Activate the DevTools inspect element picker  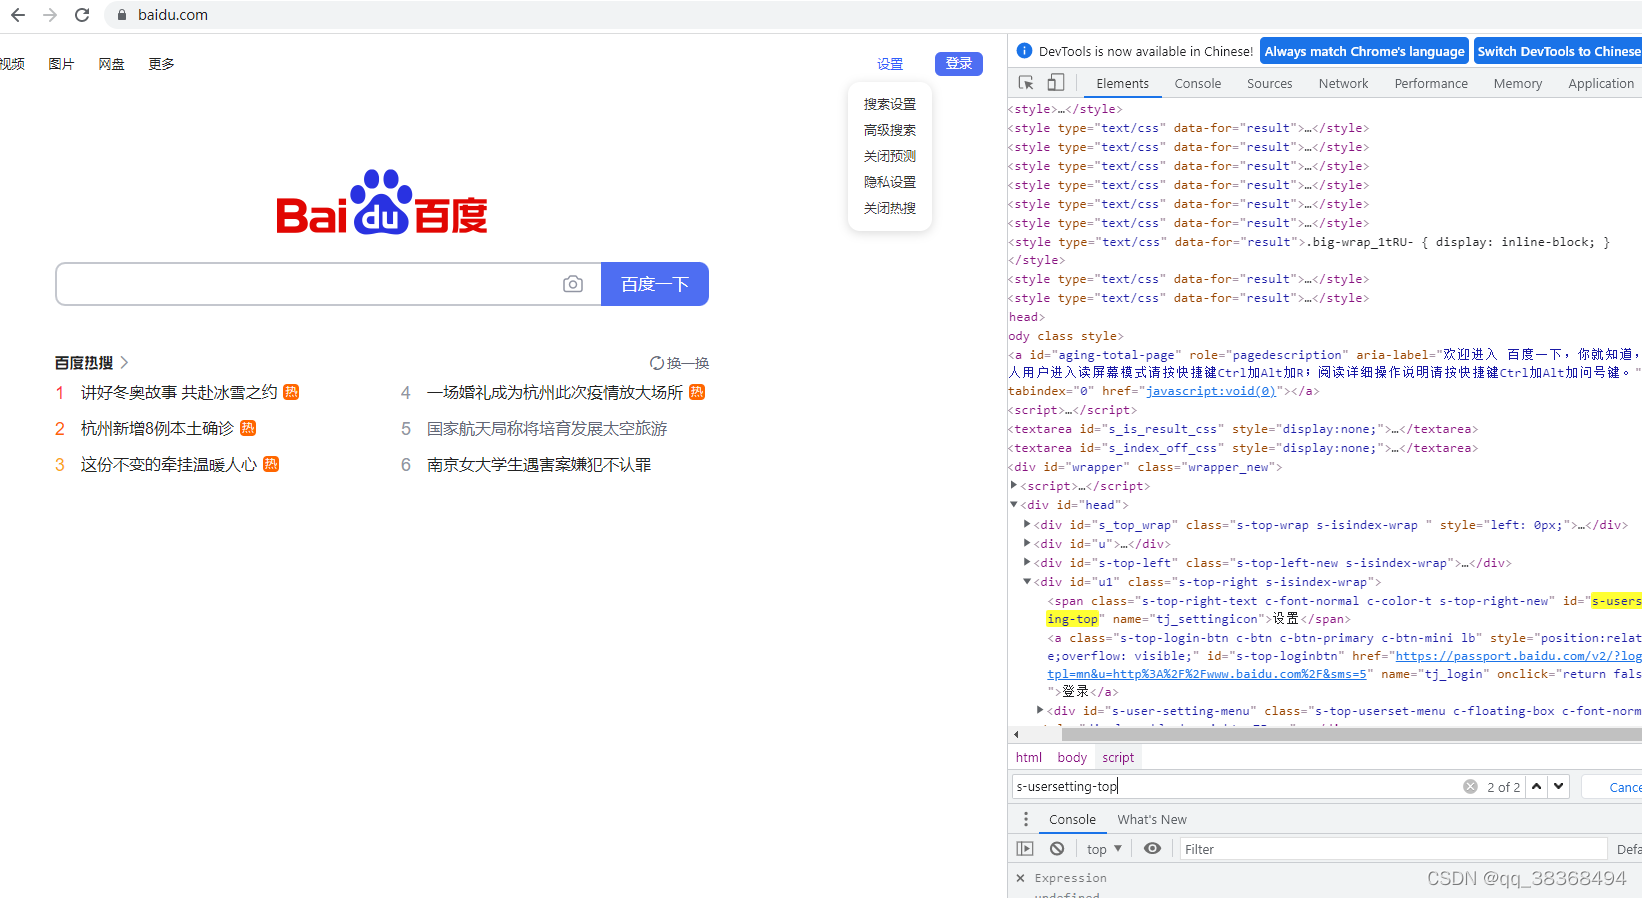(x=1026, y=83)
